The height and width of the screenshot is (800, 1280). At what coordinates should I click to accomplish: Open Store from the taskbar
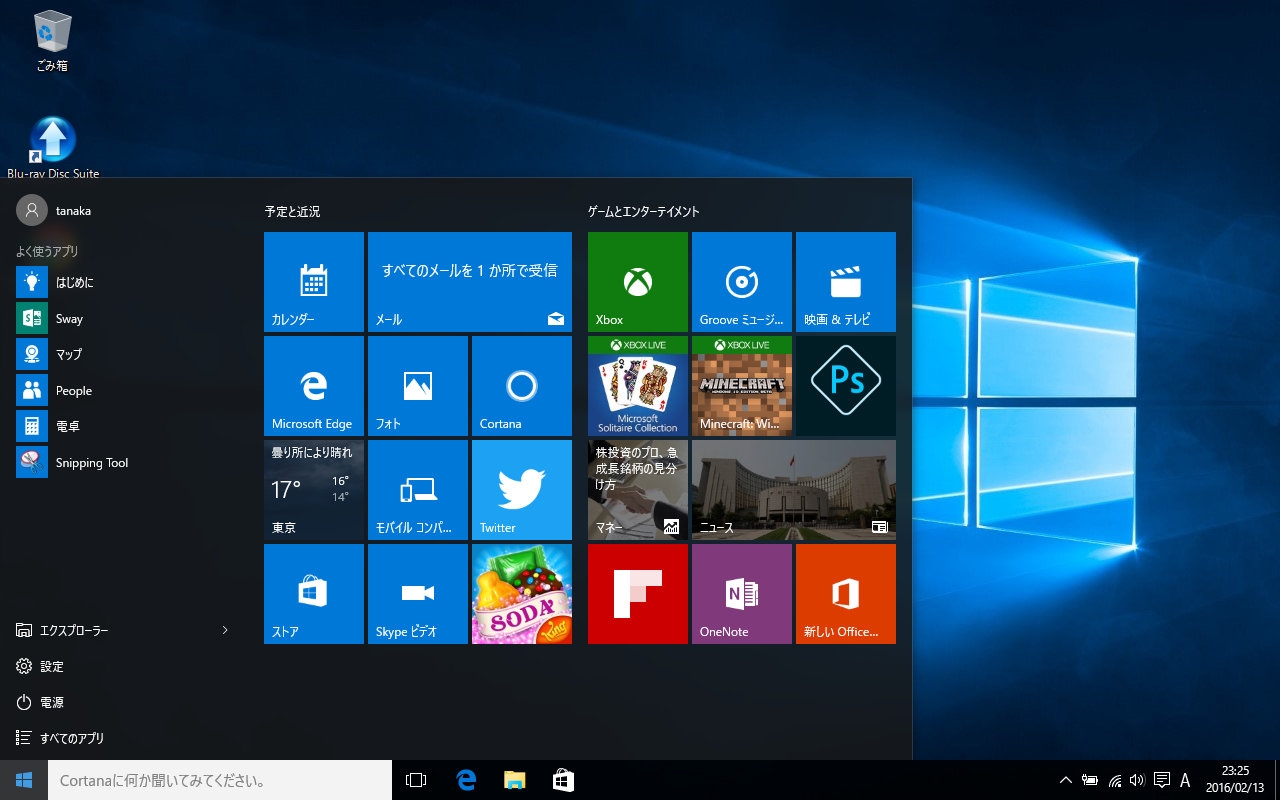pyautogui.click(x=564, y=780)
